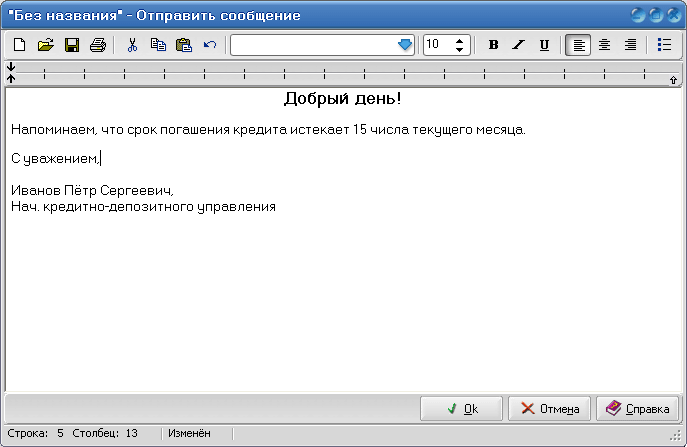Align text left
687x447 pixels.
[578, 45]
